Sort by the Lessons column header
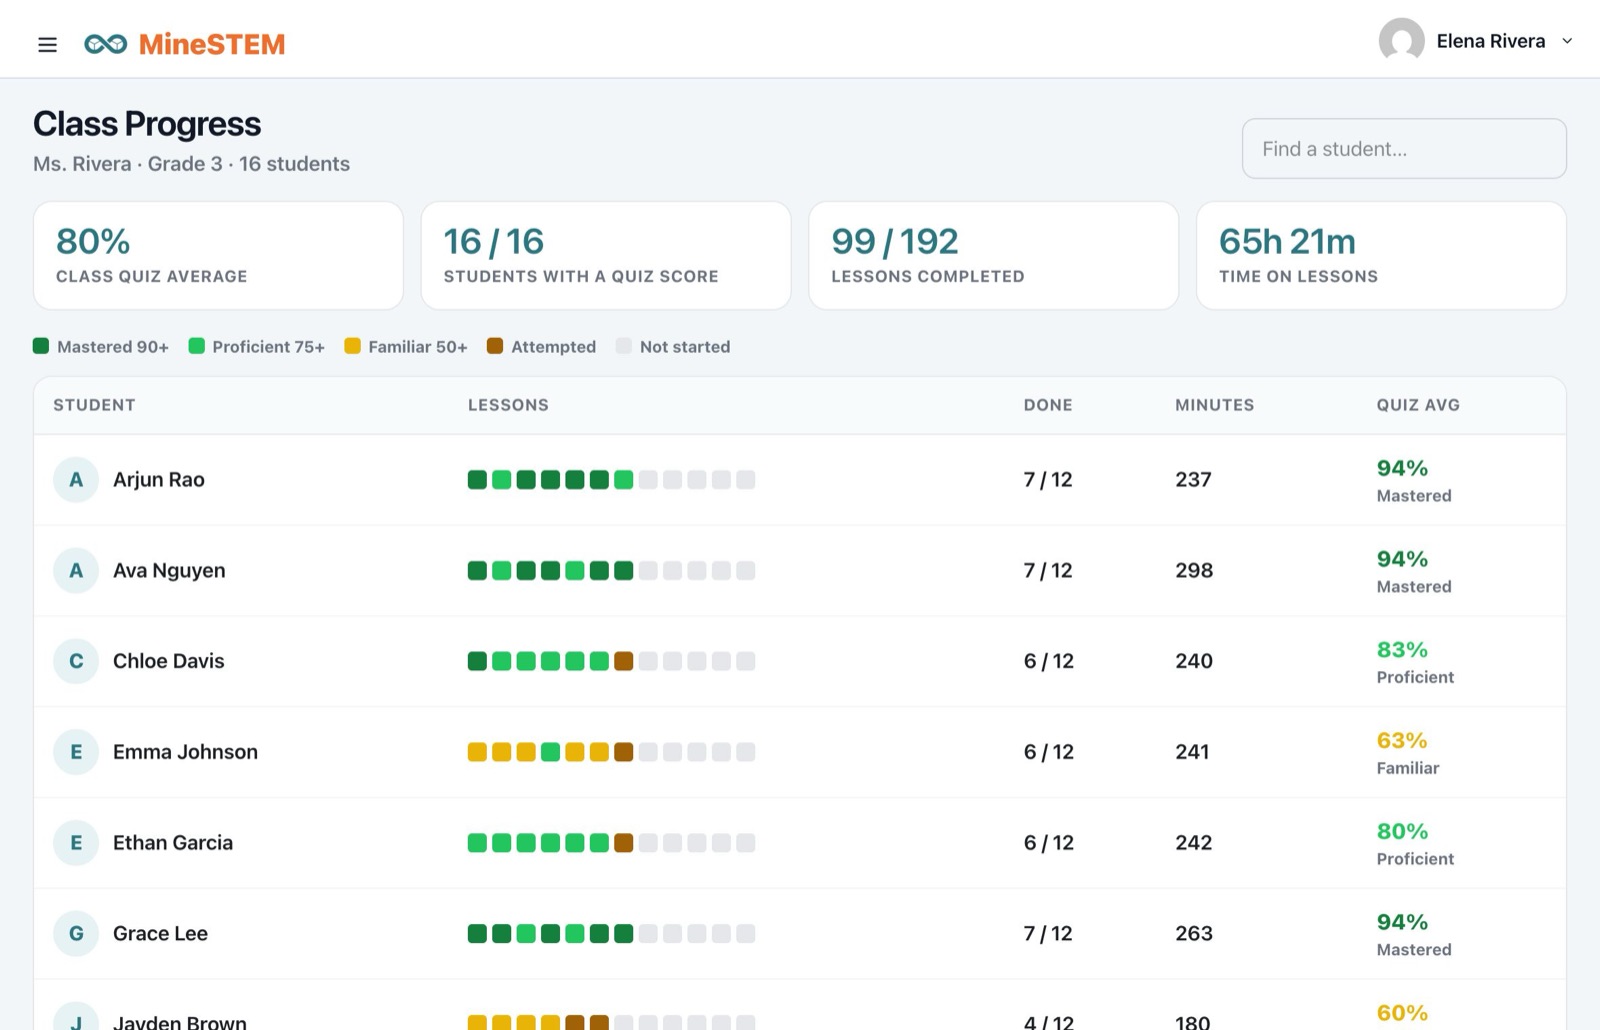Image resolution: width=1600 pixels, height=1030 pixels. 508,405
